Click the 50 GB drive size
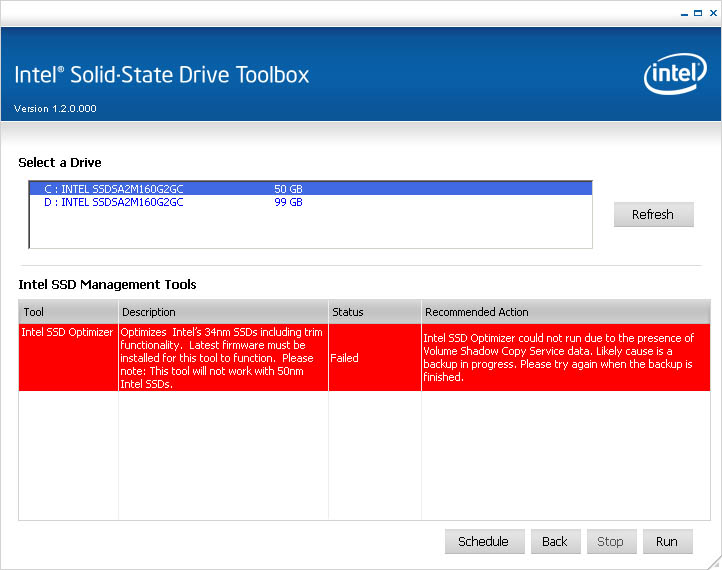The image size is (722, 570). (288, 189)
